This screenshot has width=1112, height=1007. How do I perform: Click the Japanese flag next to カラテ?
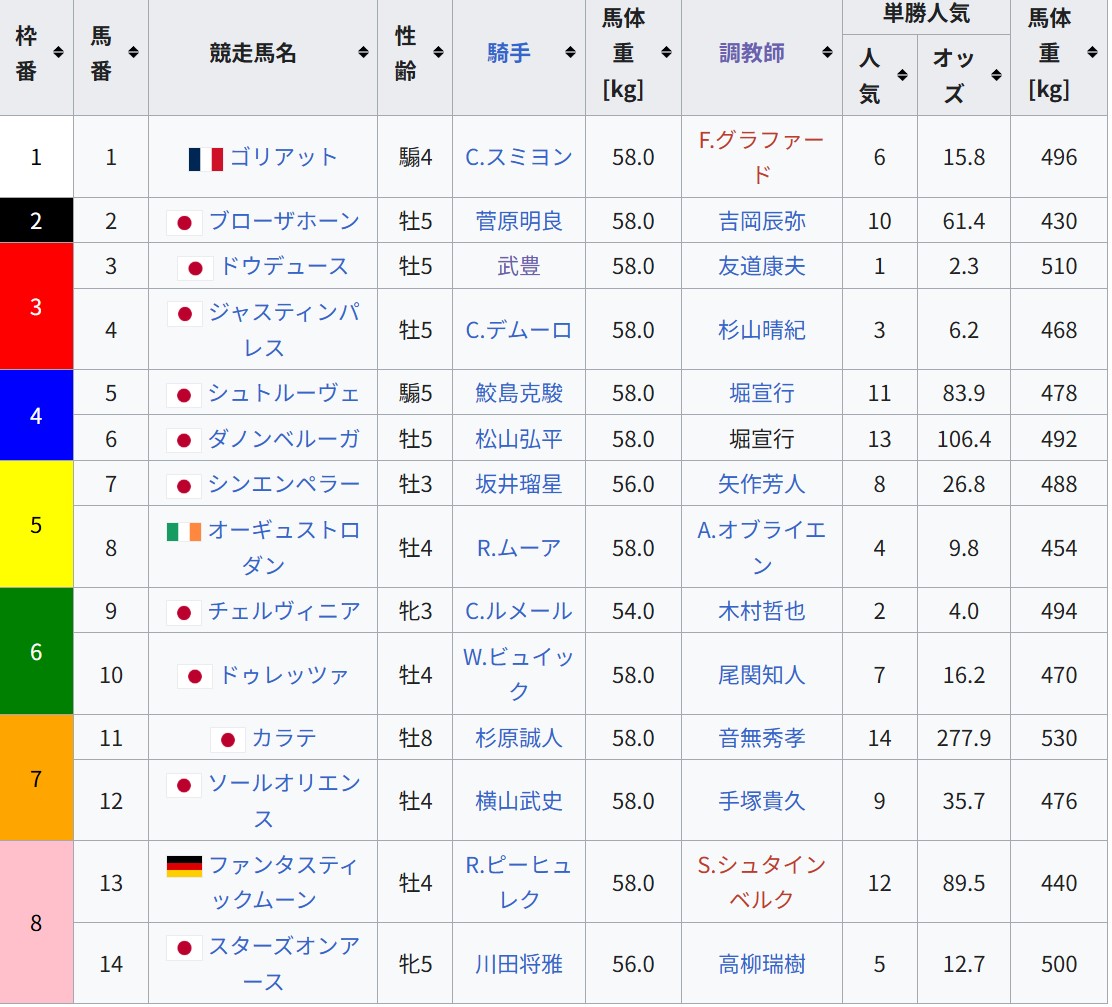click(227, 739)
